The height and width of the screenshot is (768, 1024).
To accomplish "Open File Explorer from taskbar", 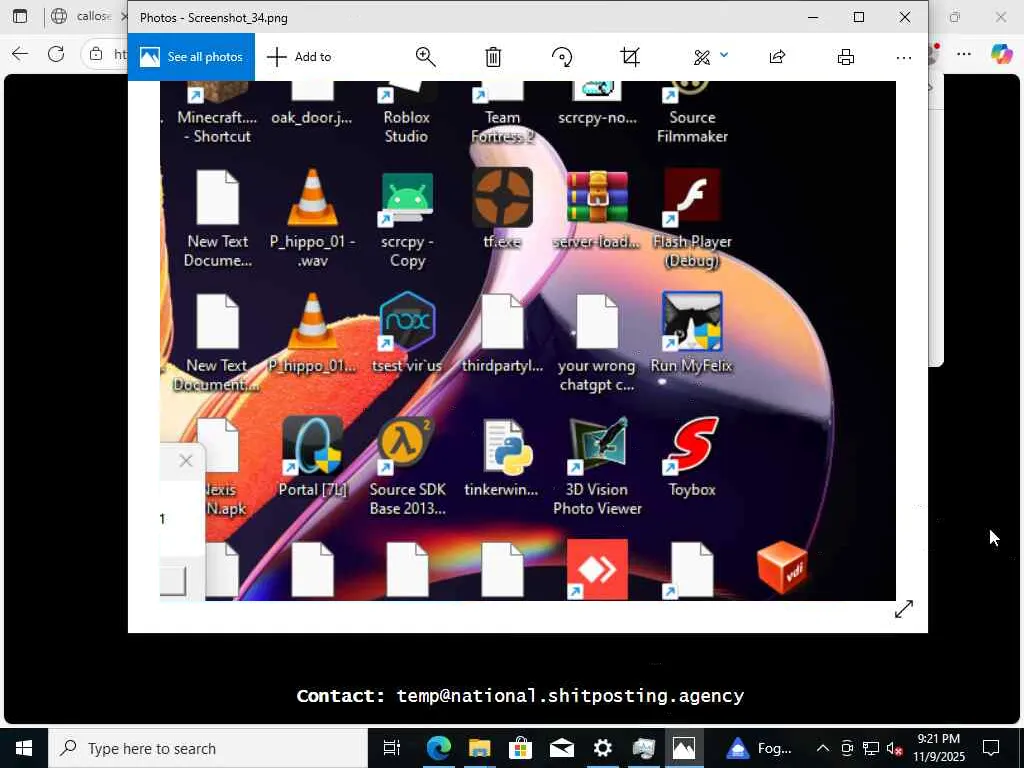I will pos(479,748).
